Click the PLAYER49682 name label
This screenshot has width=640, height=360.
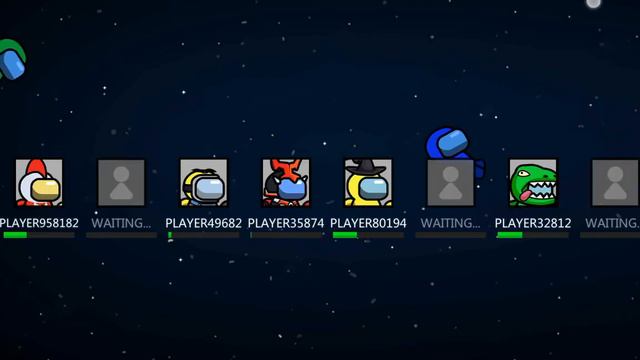click(204, 223)
